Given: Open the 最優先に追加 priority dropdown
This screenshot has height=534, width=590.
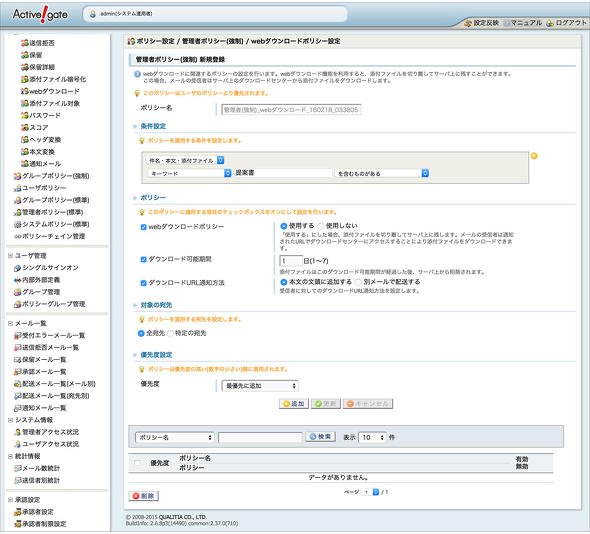Looking at the screenshot, I should (x=260, y=386).
